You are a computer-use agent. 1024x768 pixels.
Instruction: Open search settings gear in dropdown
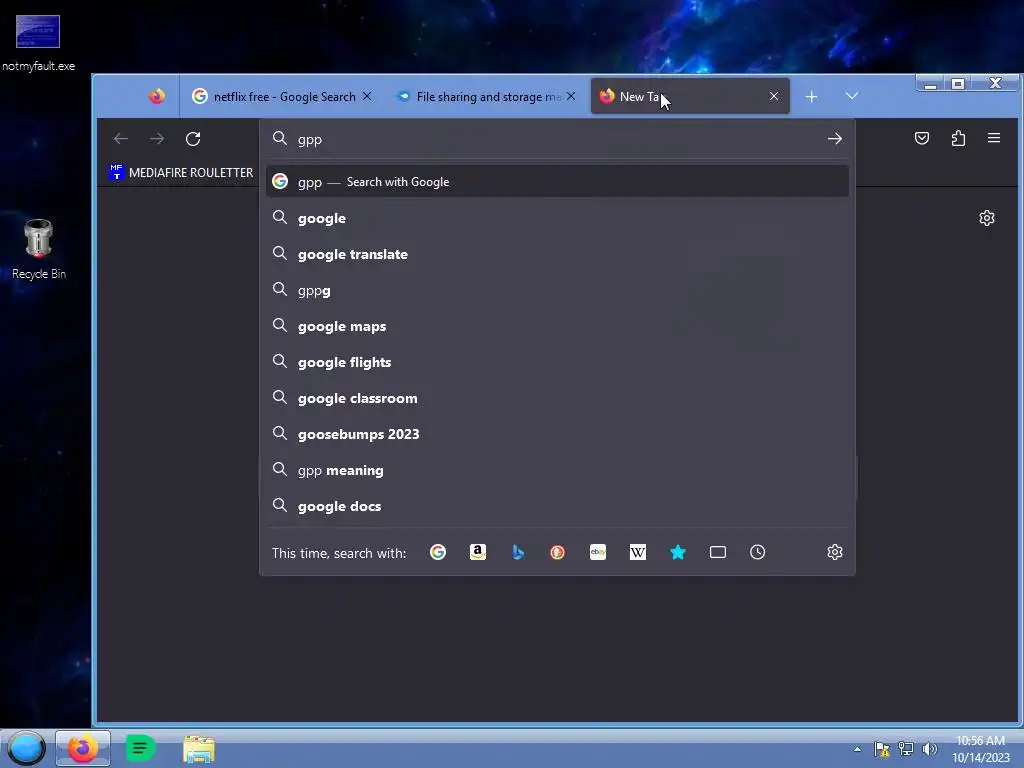click(835, 552)
